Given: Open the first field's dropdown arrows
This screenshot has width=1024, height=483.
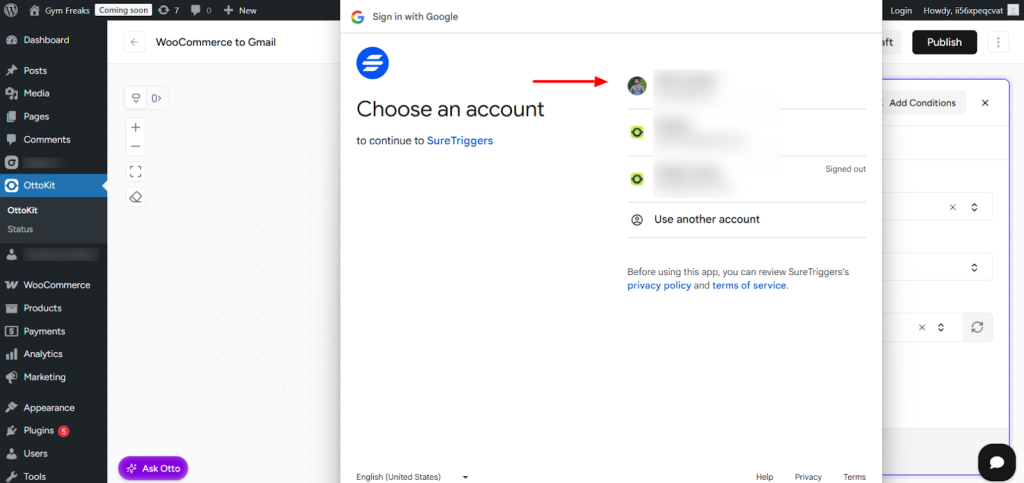Looking at the screenshot, I should pos(974,207).
